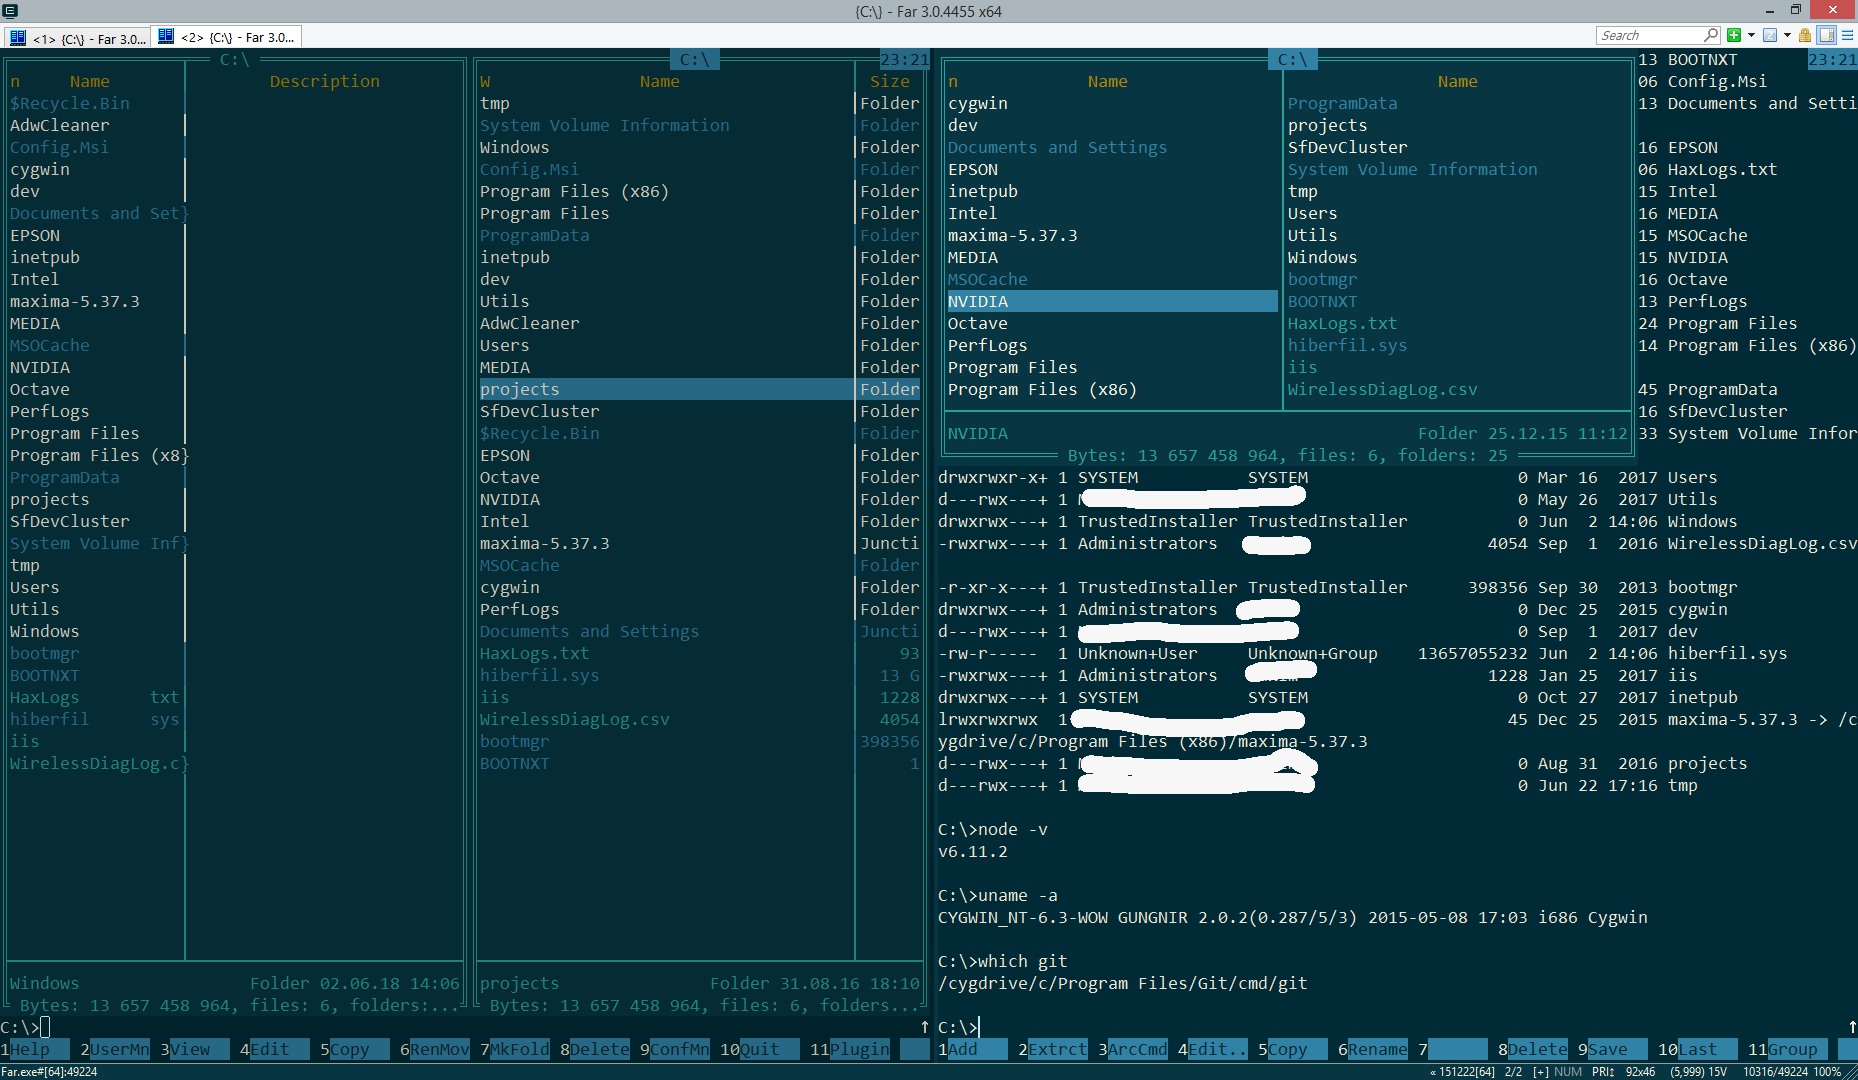The width and height of the screenshot is (1858, 1080).
Task: Click the 5 Copy key in left console
Action: point(355,1049)
